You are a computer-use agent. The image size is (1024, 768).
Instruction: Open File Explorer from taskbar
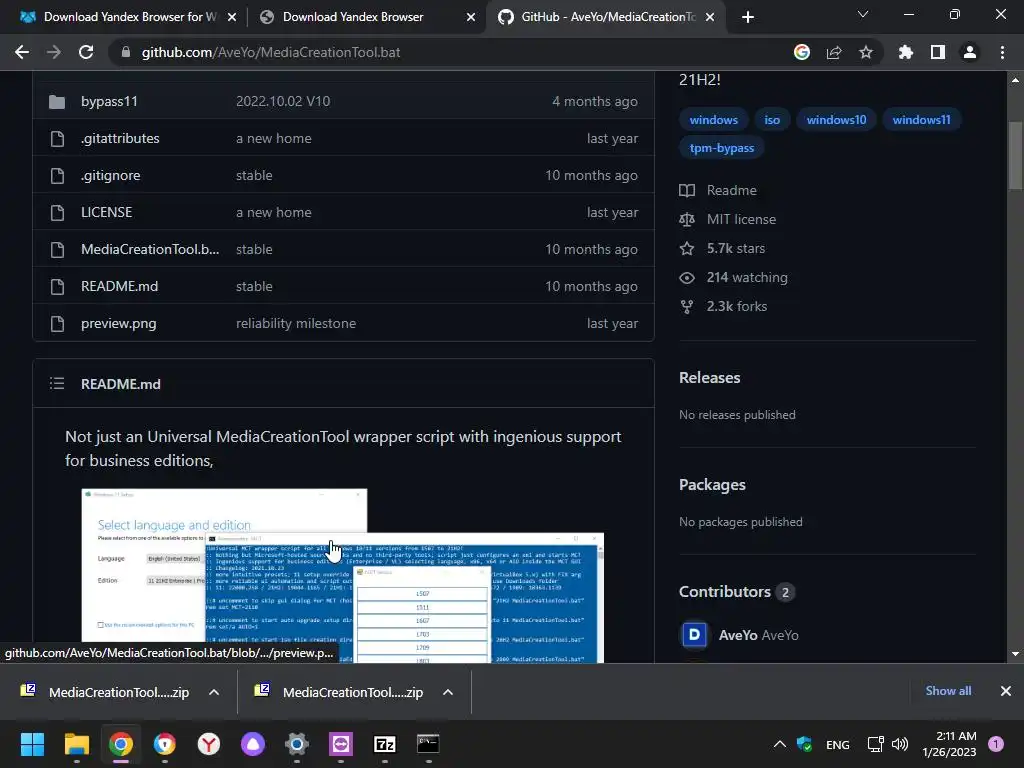point(76,744)
